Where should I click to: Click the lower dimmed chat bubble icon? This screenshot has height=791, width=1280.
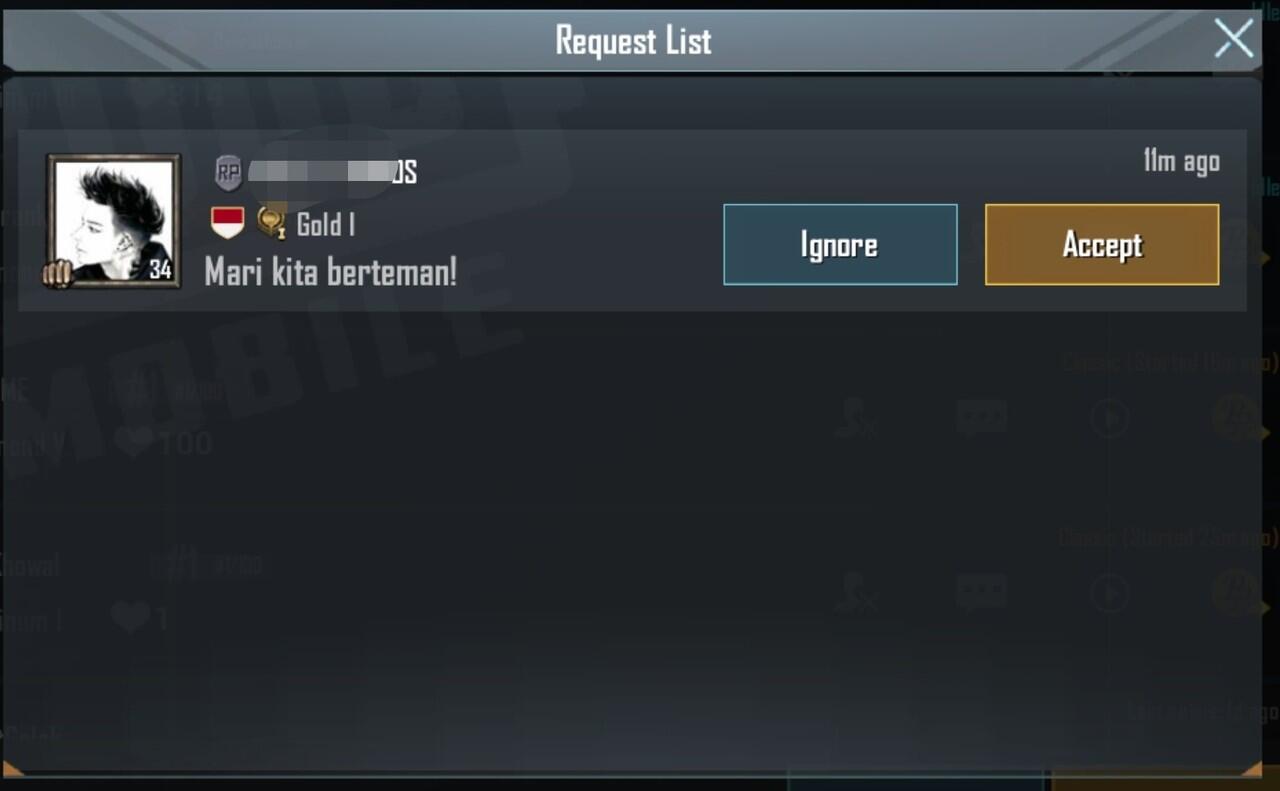tap(981, 593)
